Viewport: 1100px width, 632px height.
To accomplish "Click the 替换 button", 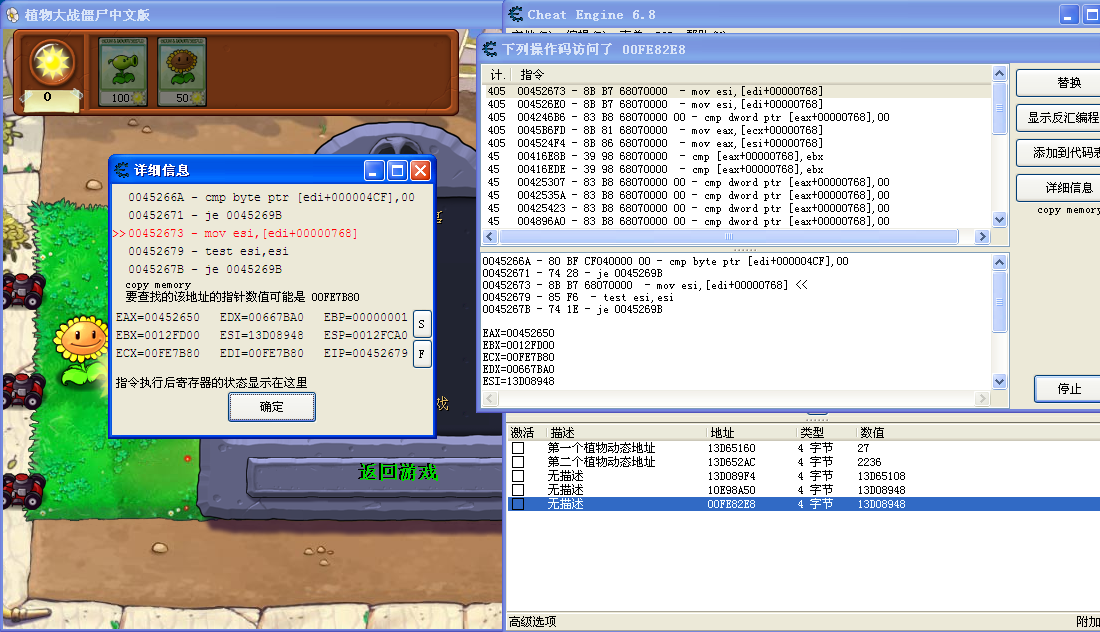I will [1059, 83].
